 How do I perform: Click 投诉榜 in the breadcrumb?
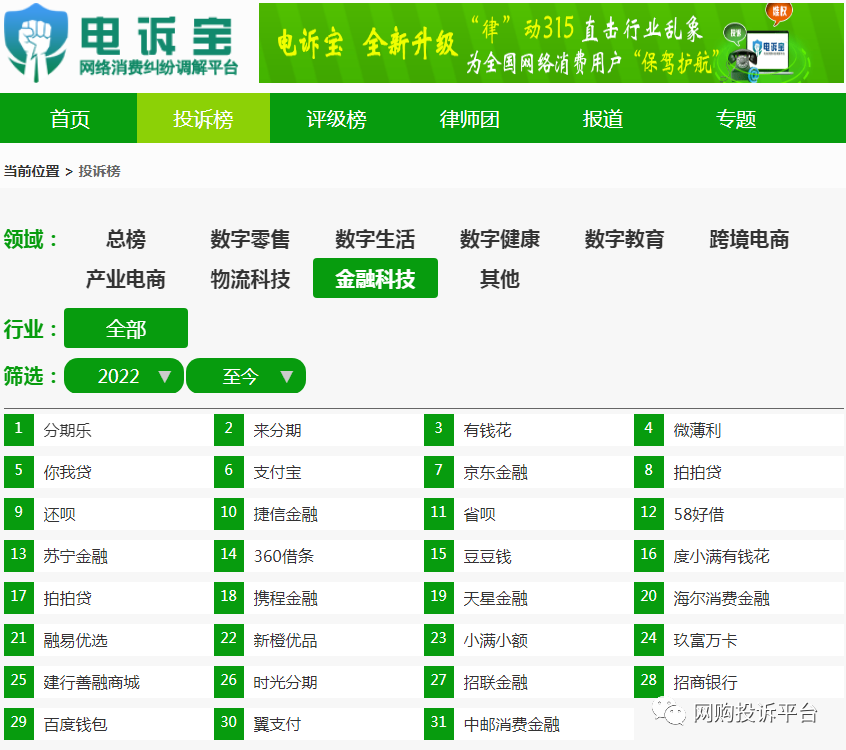pos(99,171)
